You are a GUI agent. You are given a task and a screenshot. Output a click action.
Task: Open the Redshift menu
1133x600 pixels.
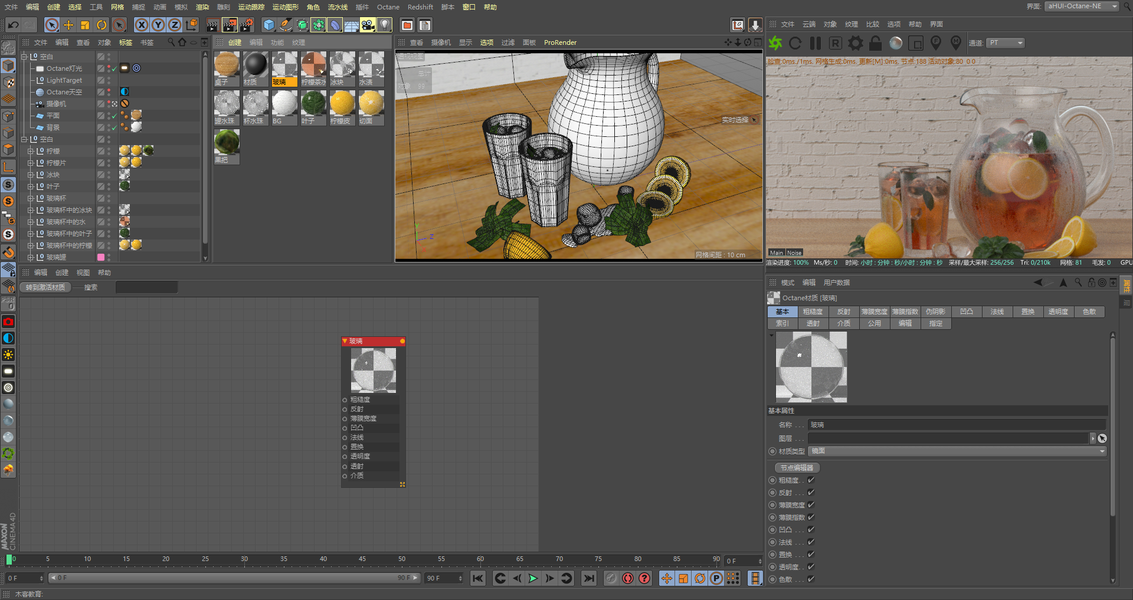[421, 7]
